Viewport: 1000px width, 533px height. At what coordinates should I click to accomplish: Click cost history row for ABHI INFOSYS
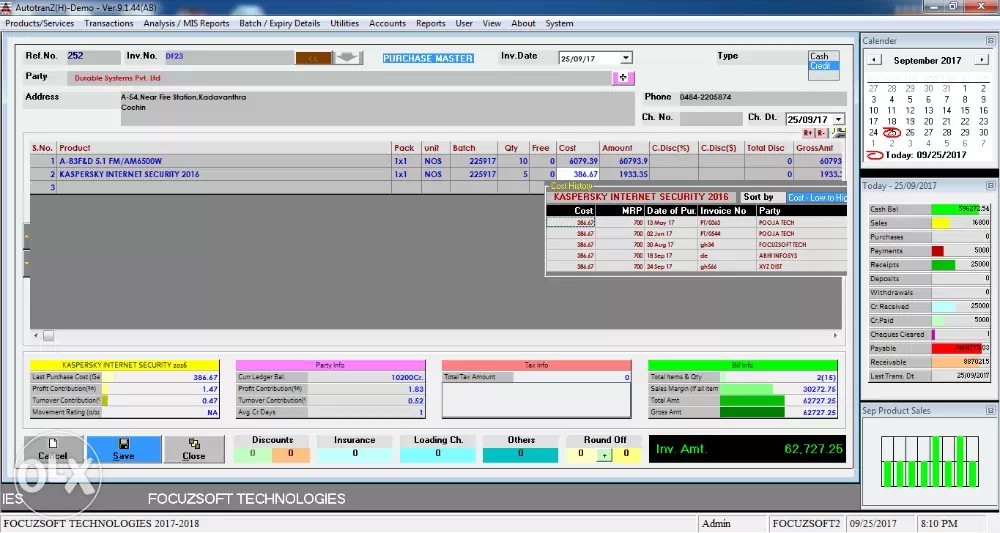(x=696, y=255)
